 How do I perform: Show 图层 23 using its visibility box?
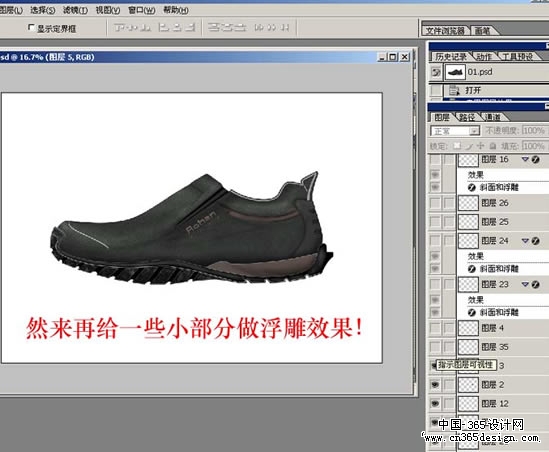435,284
